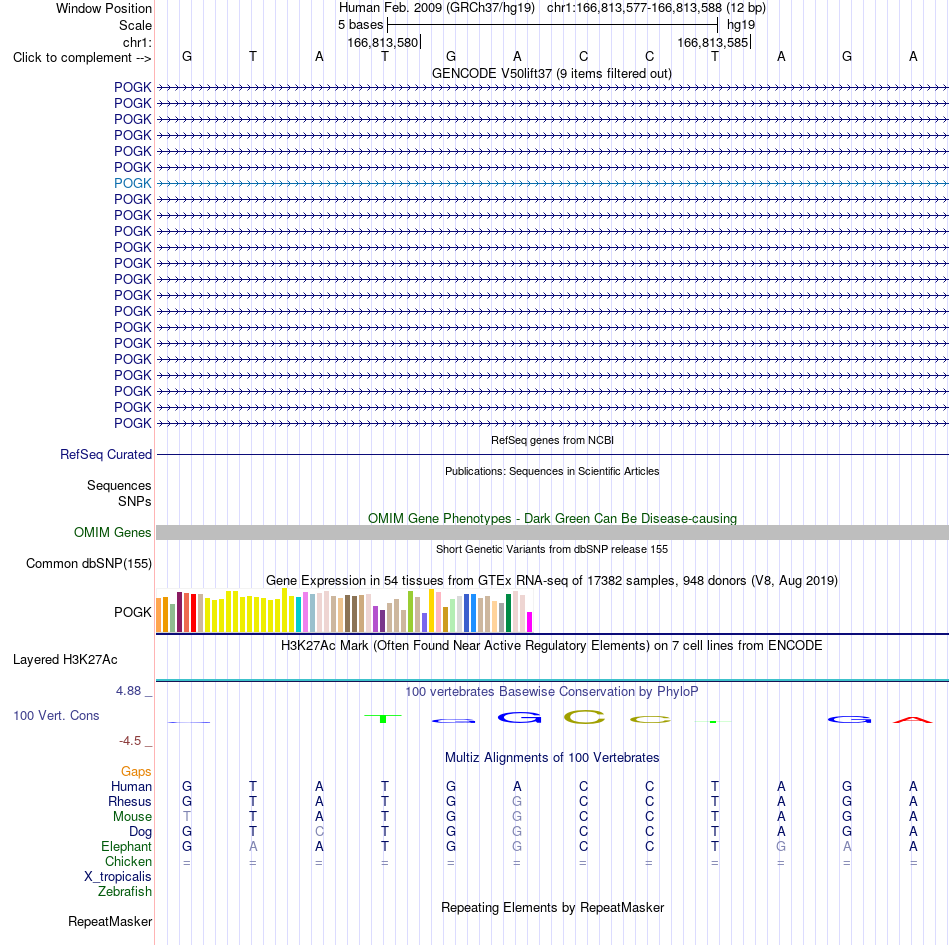Click the chr1:166,813,577-166,813,588 position header
This screenshot has width=950, height=945.
coord(656,8)
